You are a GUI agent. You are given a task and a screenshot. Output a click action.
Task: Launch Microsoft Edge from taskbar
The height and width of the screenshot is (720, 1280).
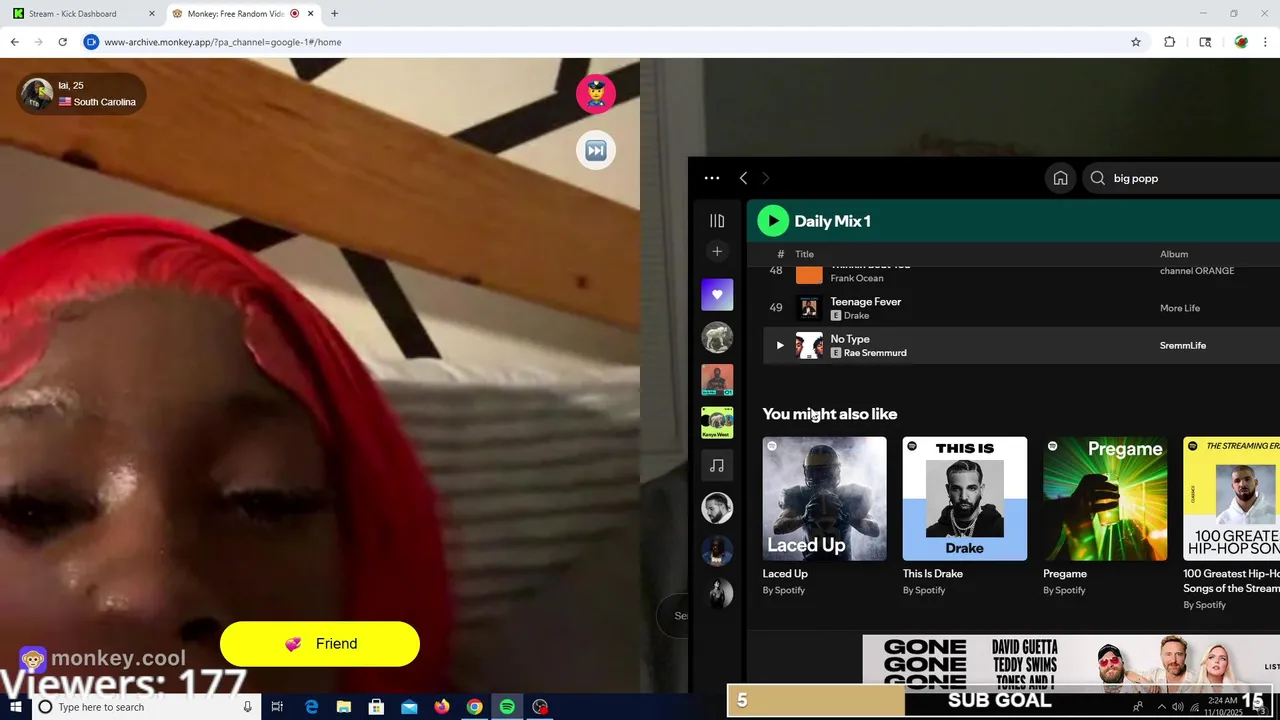coord(311,707)
